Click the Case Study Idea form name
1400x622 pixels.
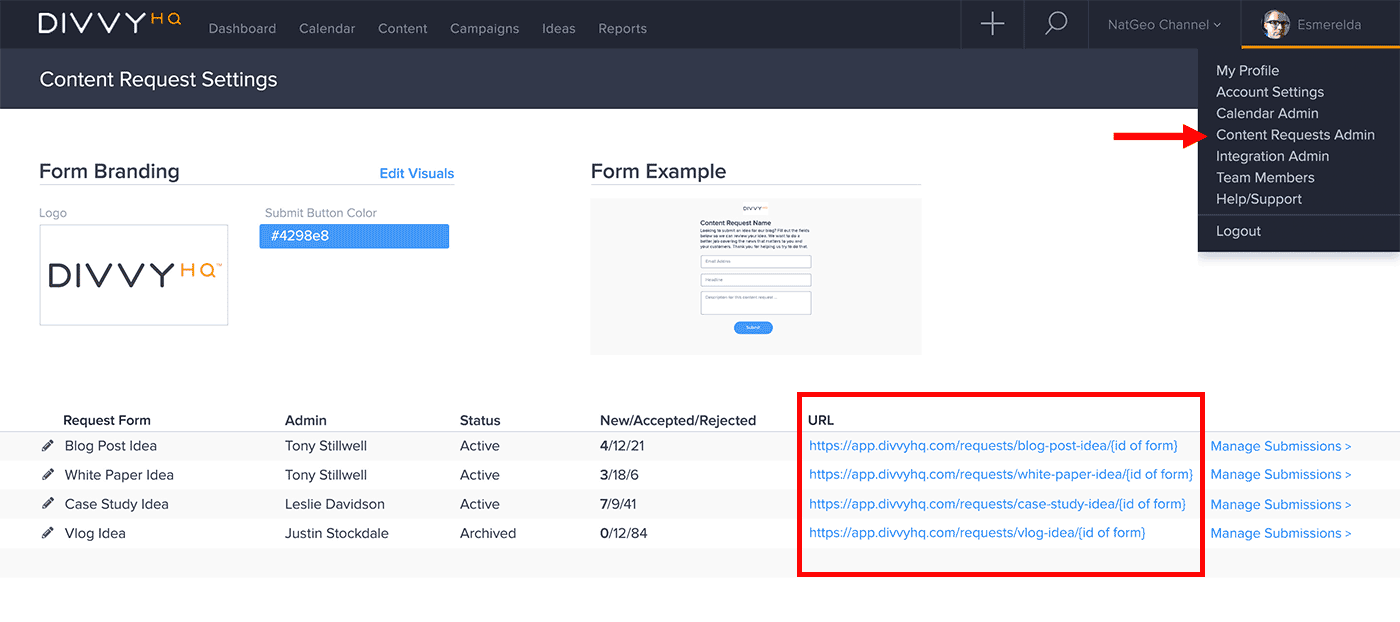pyautogui.click(x=117, y=504)
